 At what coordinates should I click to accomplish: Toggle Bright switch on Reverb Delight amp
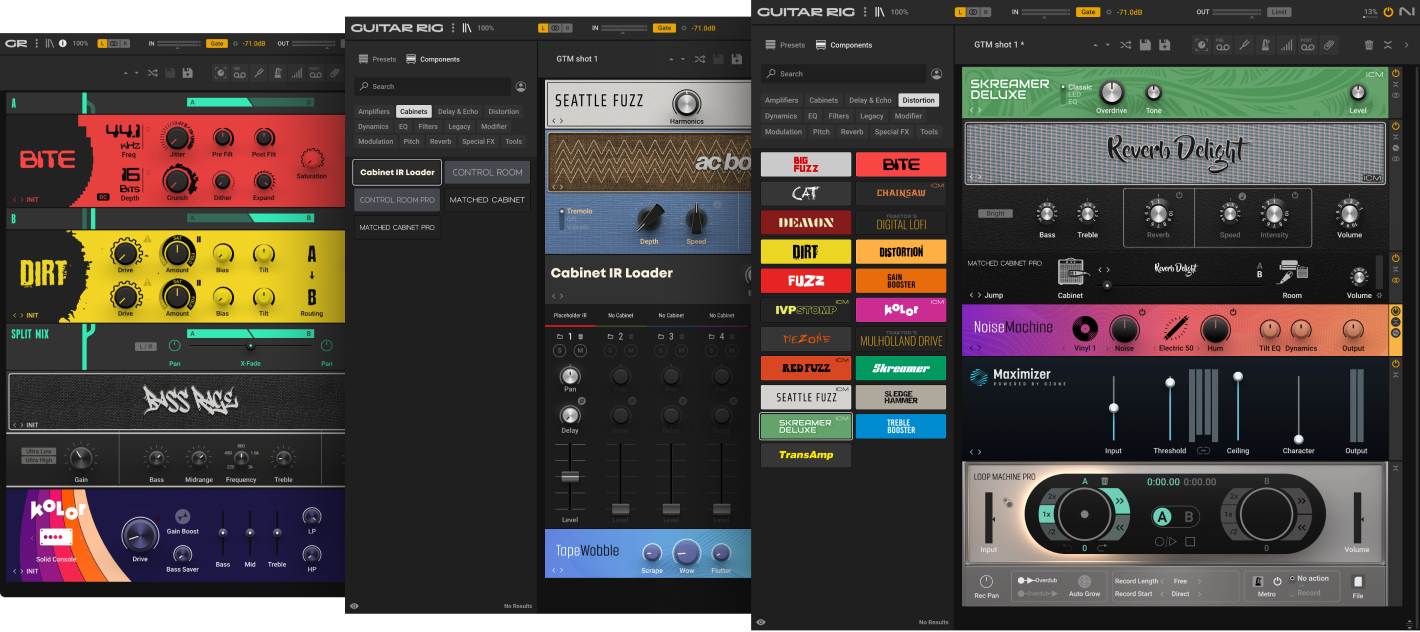point(995,213)
